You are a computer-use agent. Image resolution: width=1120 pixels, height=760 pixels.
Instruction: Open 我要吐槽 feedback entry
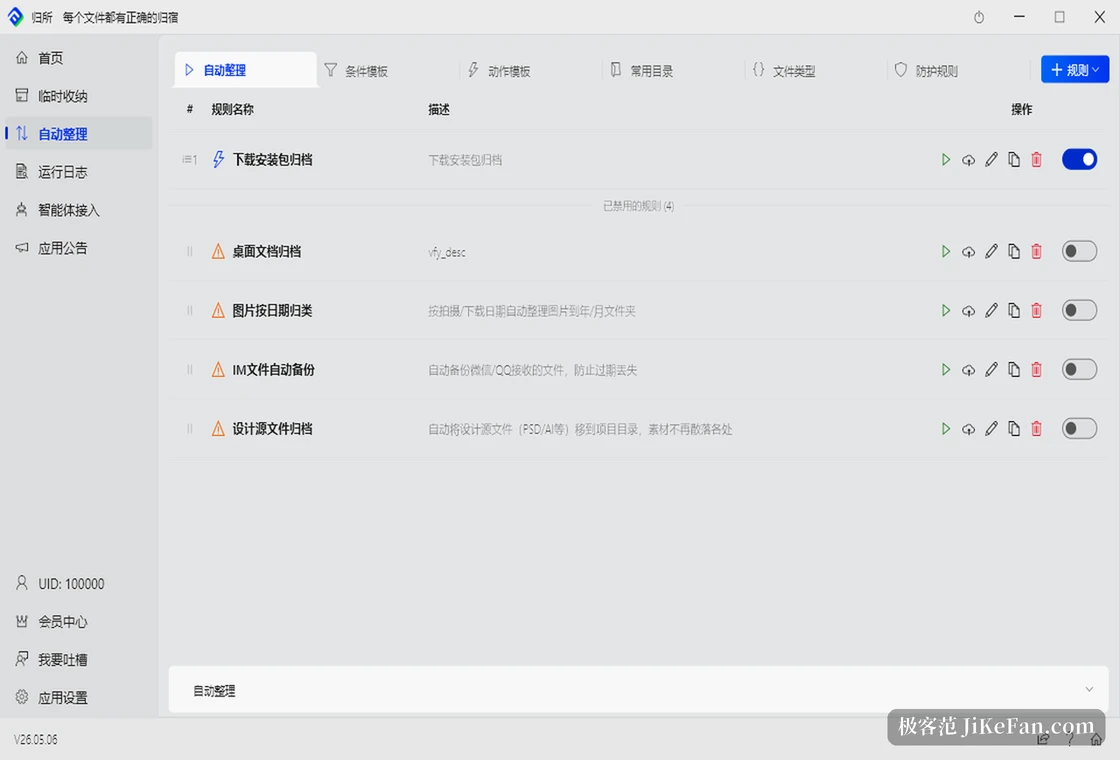pos(79,659)
